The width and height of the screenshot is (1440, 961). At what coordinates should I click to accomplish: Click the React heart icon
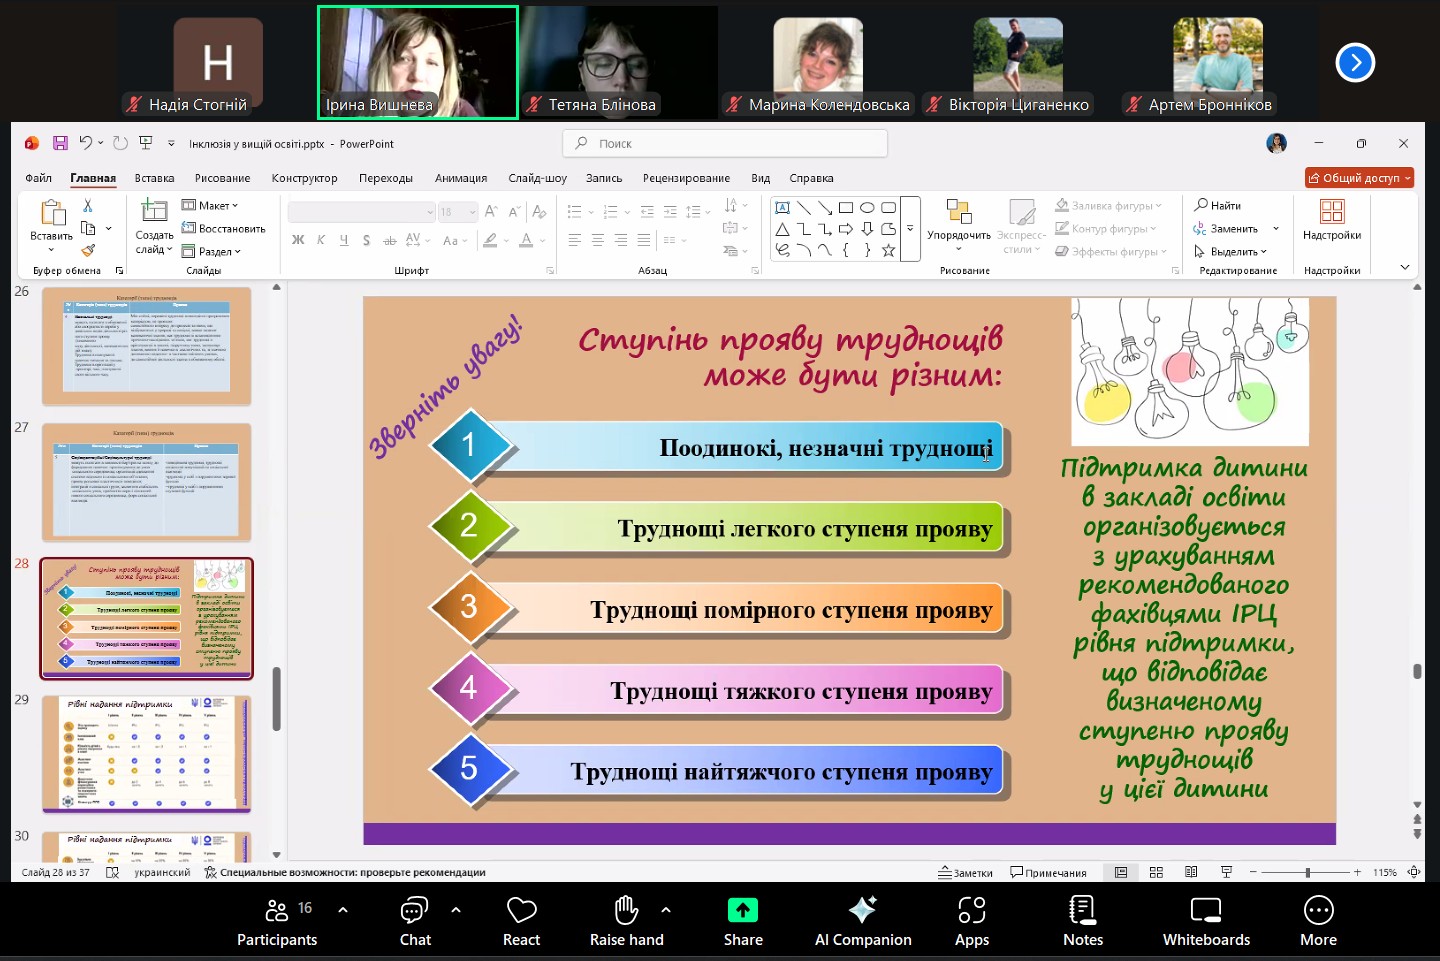pyautogui.click(x=521, y=920)
